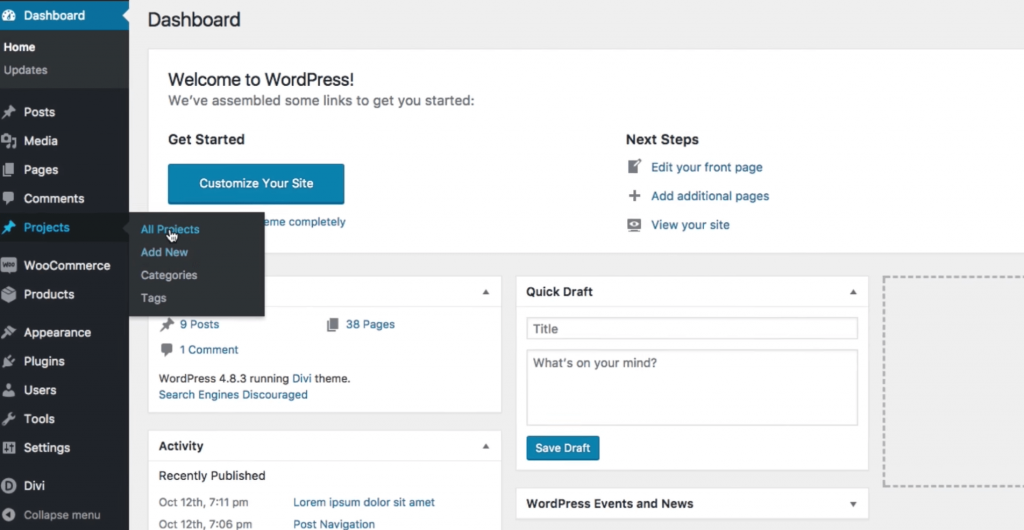Open the Add additional pages link
Screen dimensions: 1024x530
[x=710, y=196]
